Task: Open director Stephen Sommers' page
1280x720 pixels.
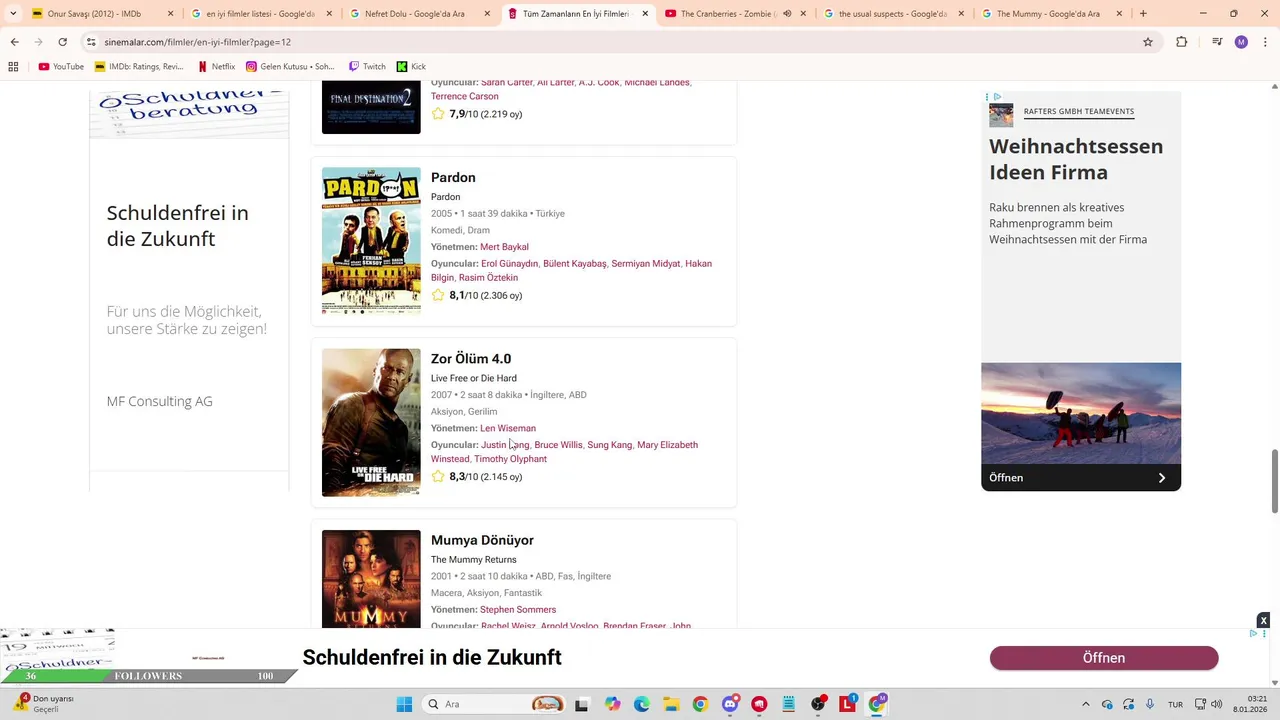Action: pos(518,609)
